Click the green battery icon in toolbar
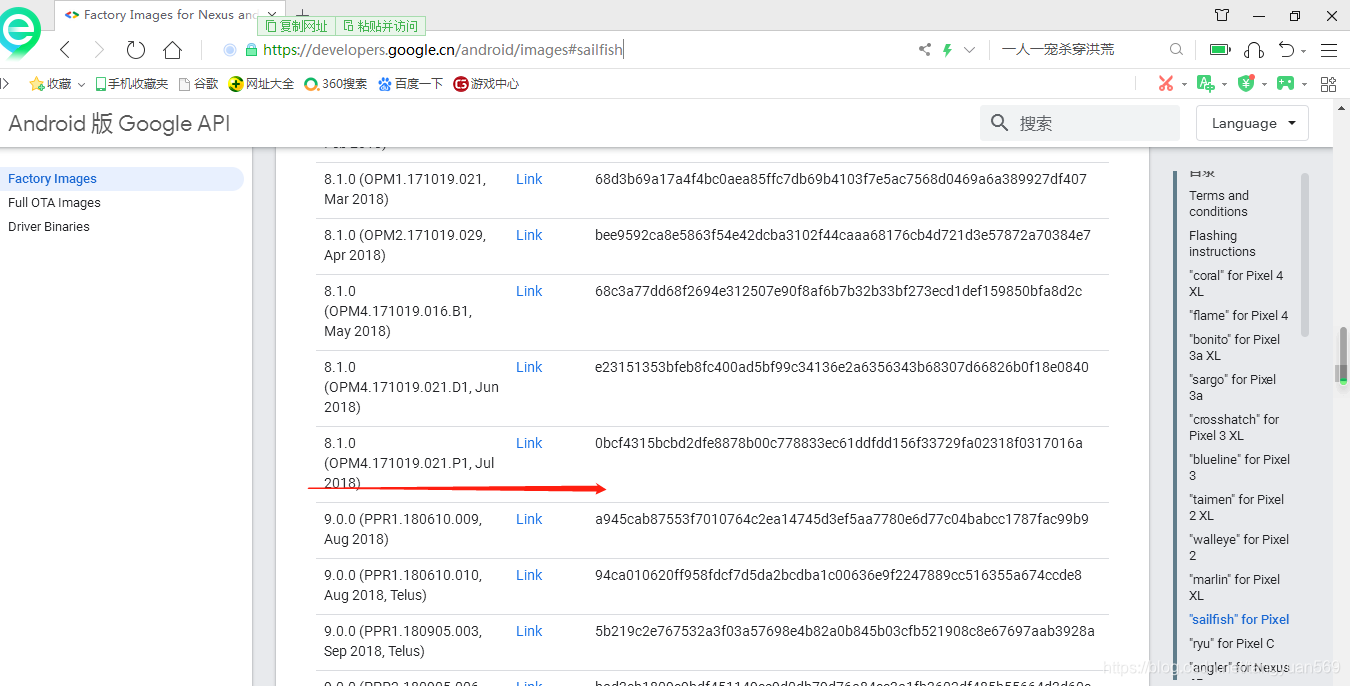This screenshot has height=686, width=1350. pyautogui.click(x=1220, y=50)
